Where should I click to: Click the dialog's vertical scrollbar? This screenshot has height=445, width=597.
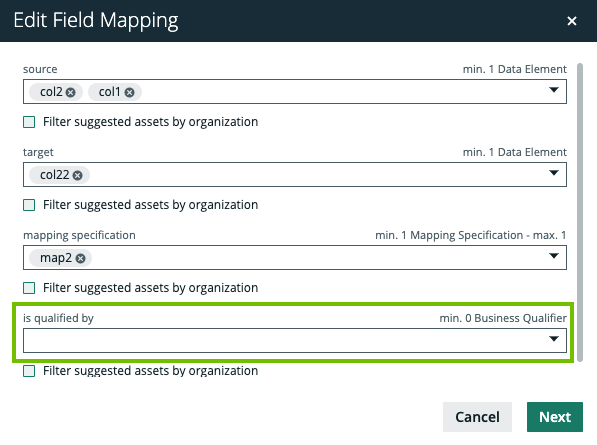point(580,212)
